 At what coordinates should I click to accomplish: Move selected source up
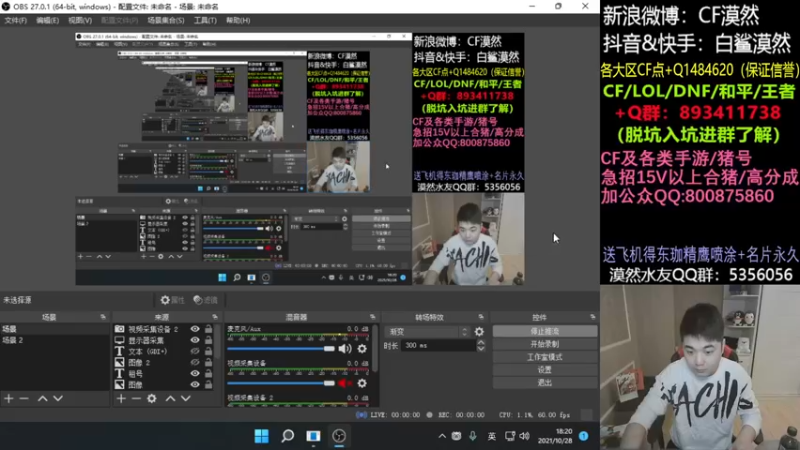coord(170,398)
